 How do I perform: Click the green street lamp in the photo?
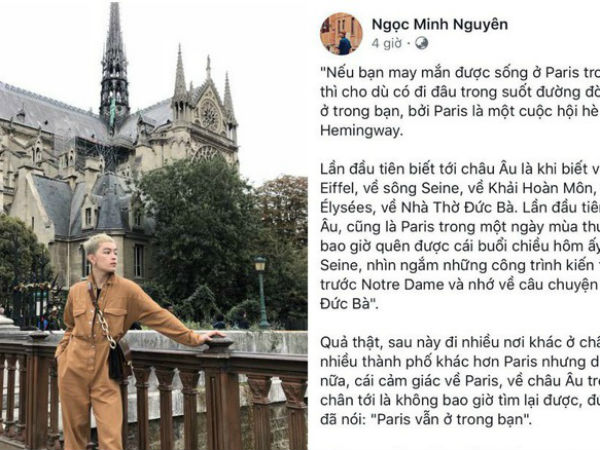point(262,293)
